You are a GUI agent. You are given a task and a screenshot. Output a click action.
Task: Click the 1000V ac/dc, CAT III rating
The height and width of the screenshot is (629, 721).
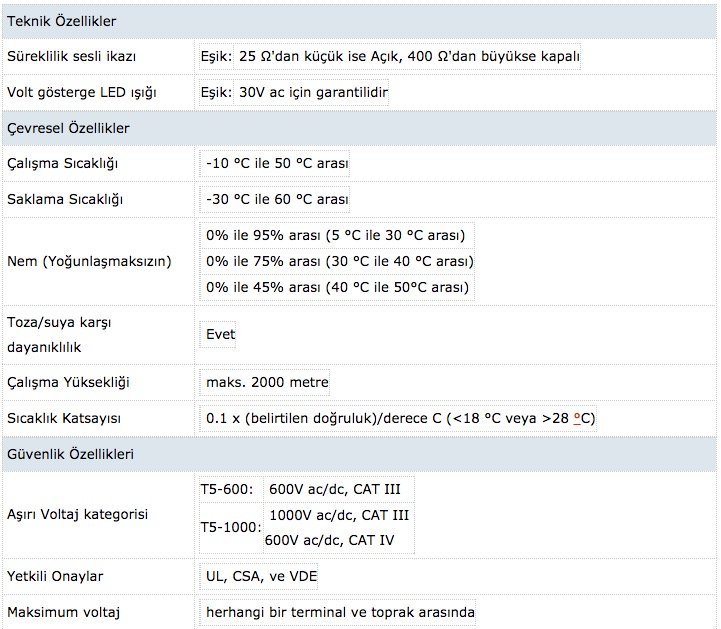point(339,515)
